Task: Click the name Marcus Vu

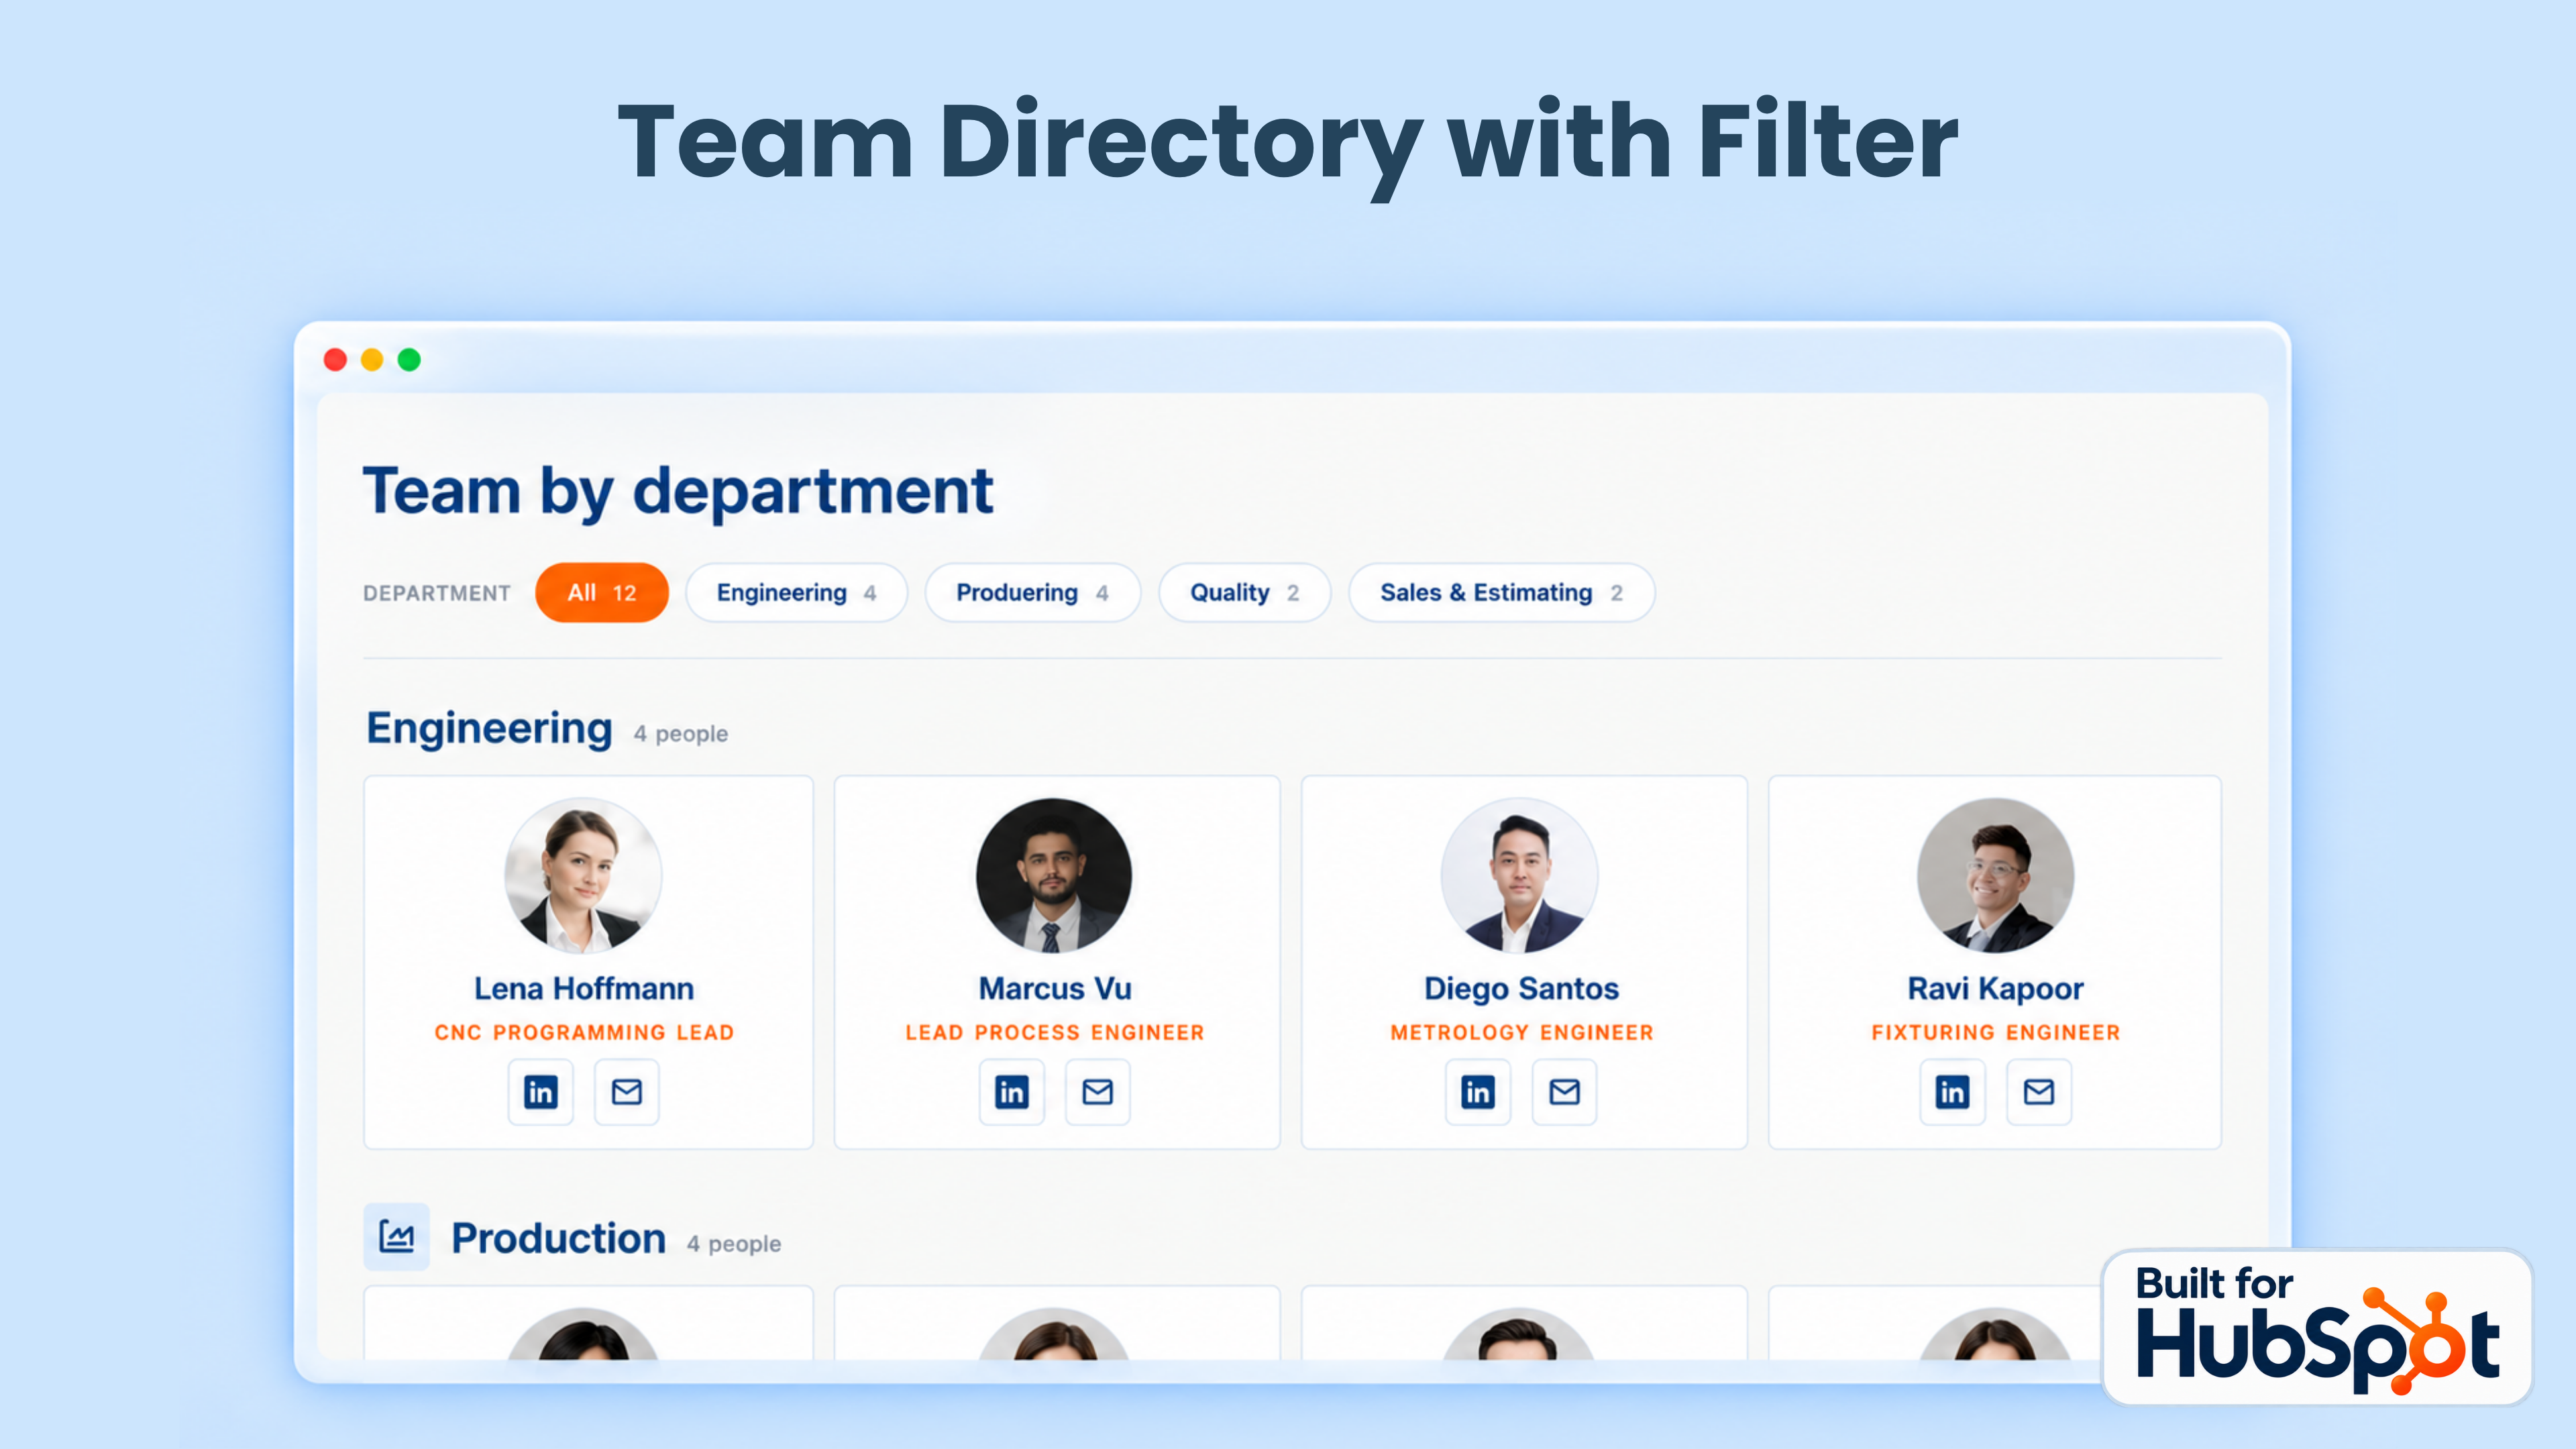Action: tap(1055, 988)
